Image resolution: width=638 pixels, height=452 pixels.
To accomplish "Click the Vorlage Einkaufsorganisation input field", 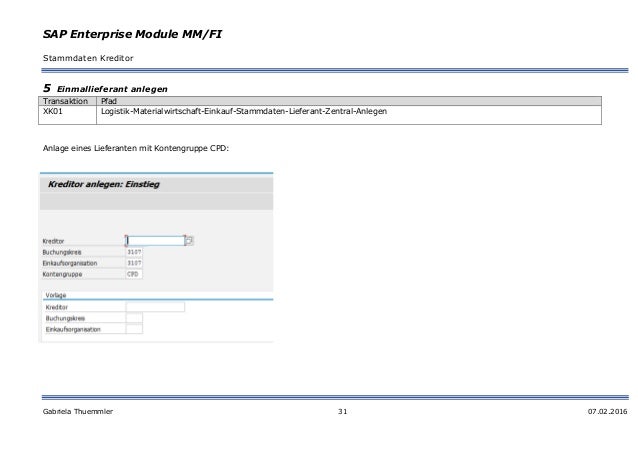I will click(x=134, y=329).
